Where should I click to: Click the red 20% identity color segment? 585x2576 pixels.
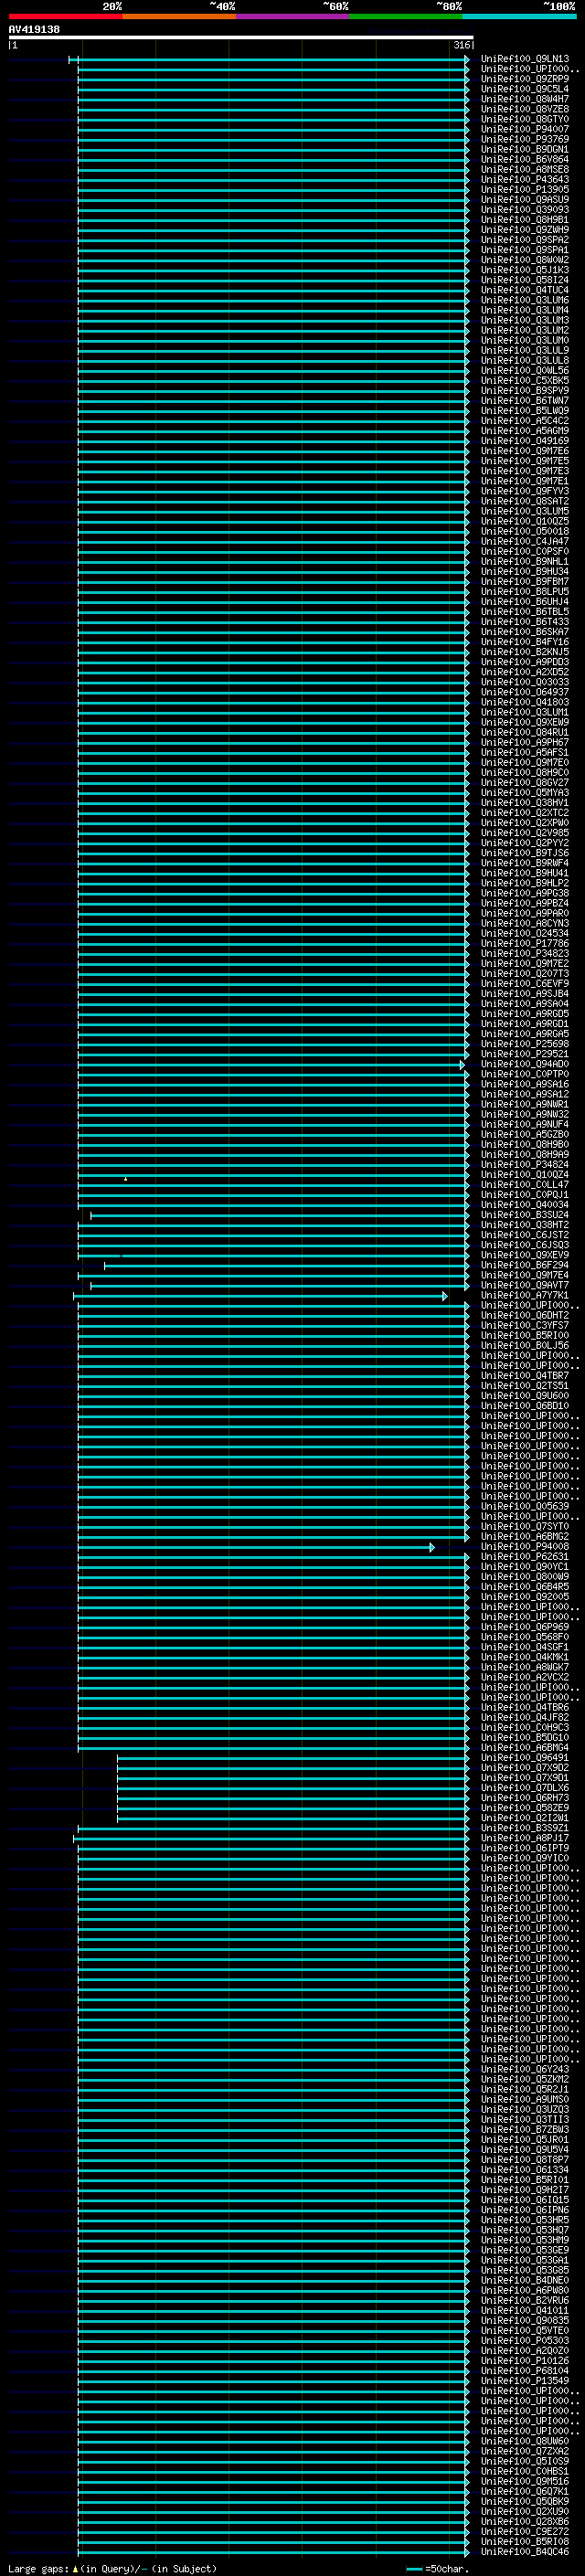(x=65, y=16)
